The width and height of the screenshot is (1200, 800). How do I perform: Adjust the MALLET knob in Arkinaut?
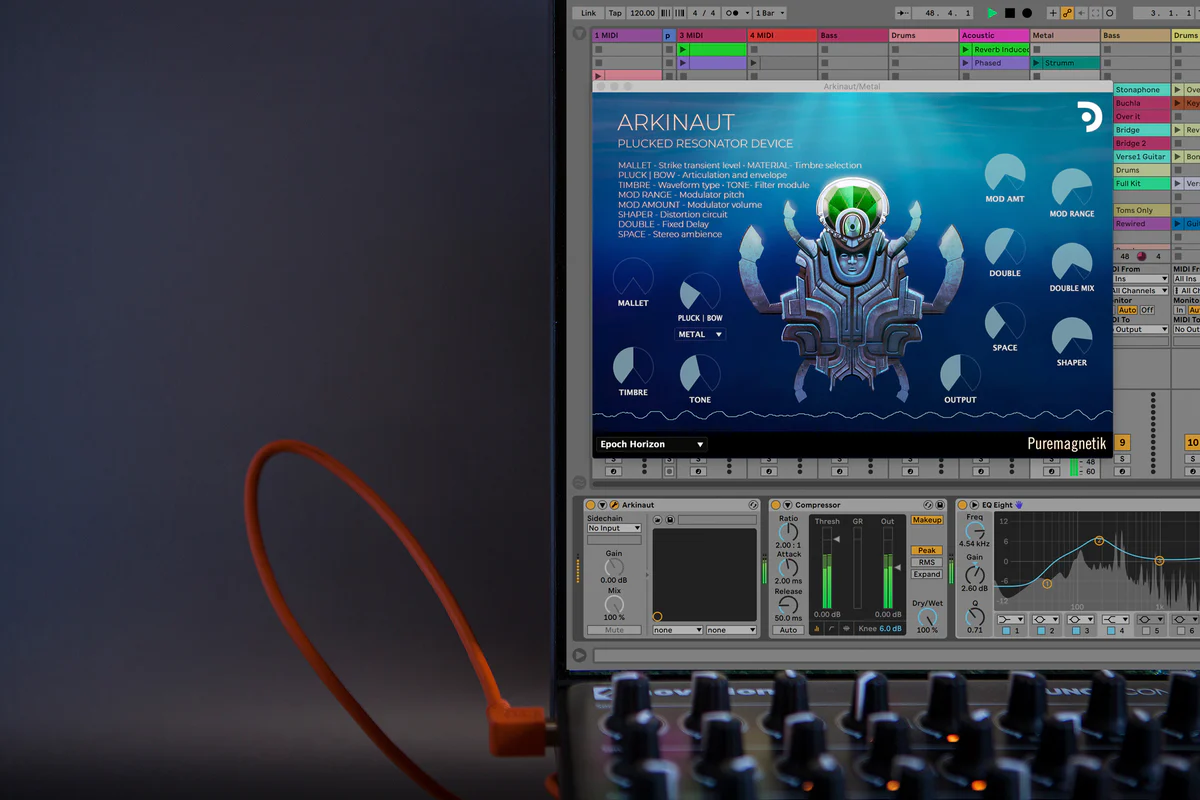point(633,276)
